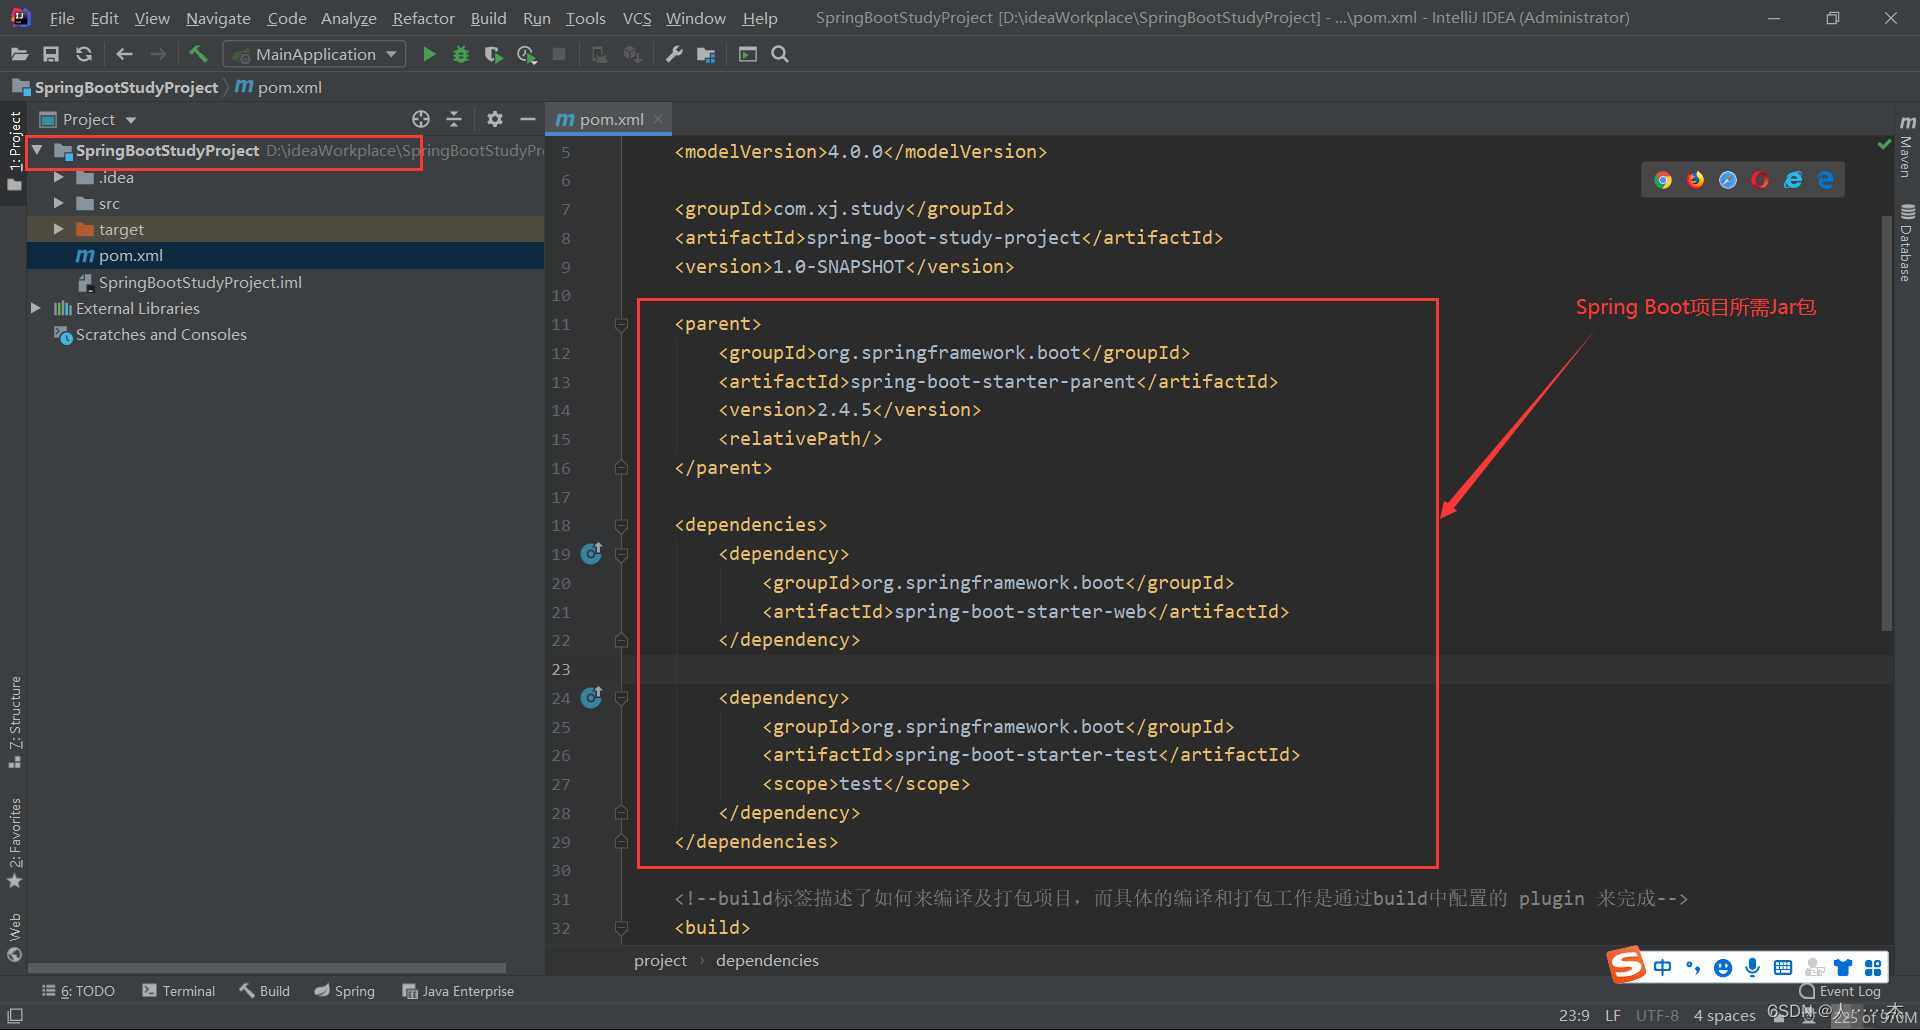1920x1030 pixels.
Task: Fold the dependencies tag at line 18
Action: [621, 525]
